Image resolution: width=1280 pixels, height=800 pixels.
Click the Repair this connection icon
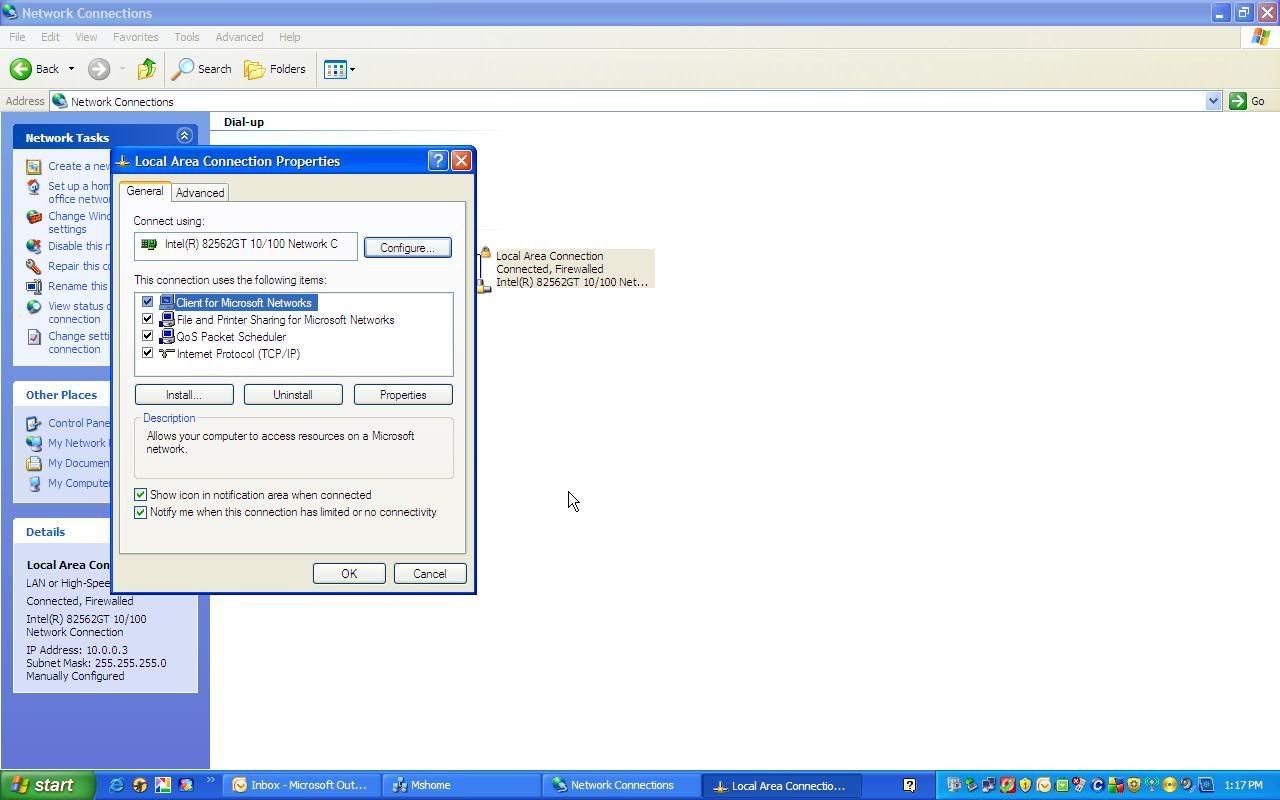point(34,266)
